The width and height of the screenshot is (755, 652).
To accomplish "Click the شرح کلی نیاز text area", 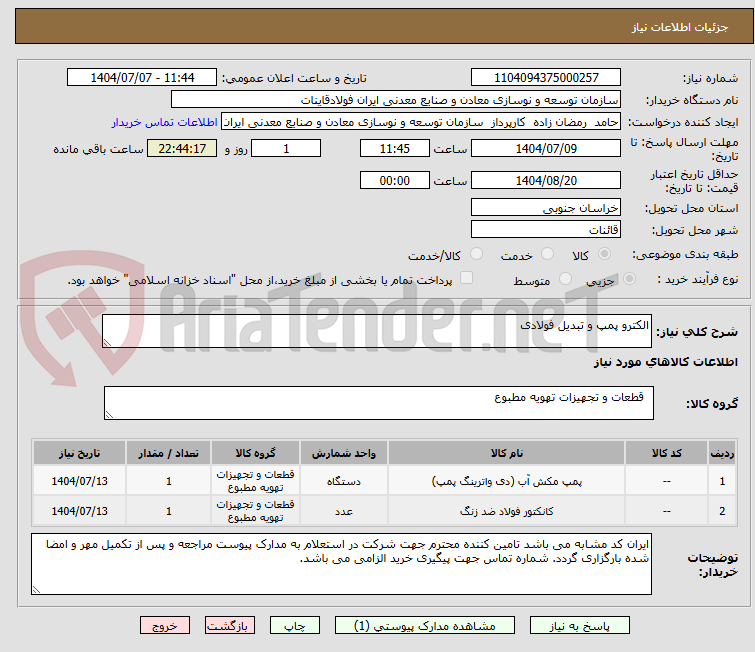I will 377,331.
